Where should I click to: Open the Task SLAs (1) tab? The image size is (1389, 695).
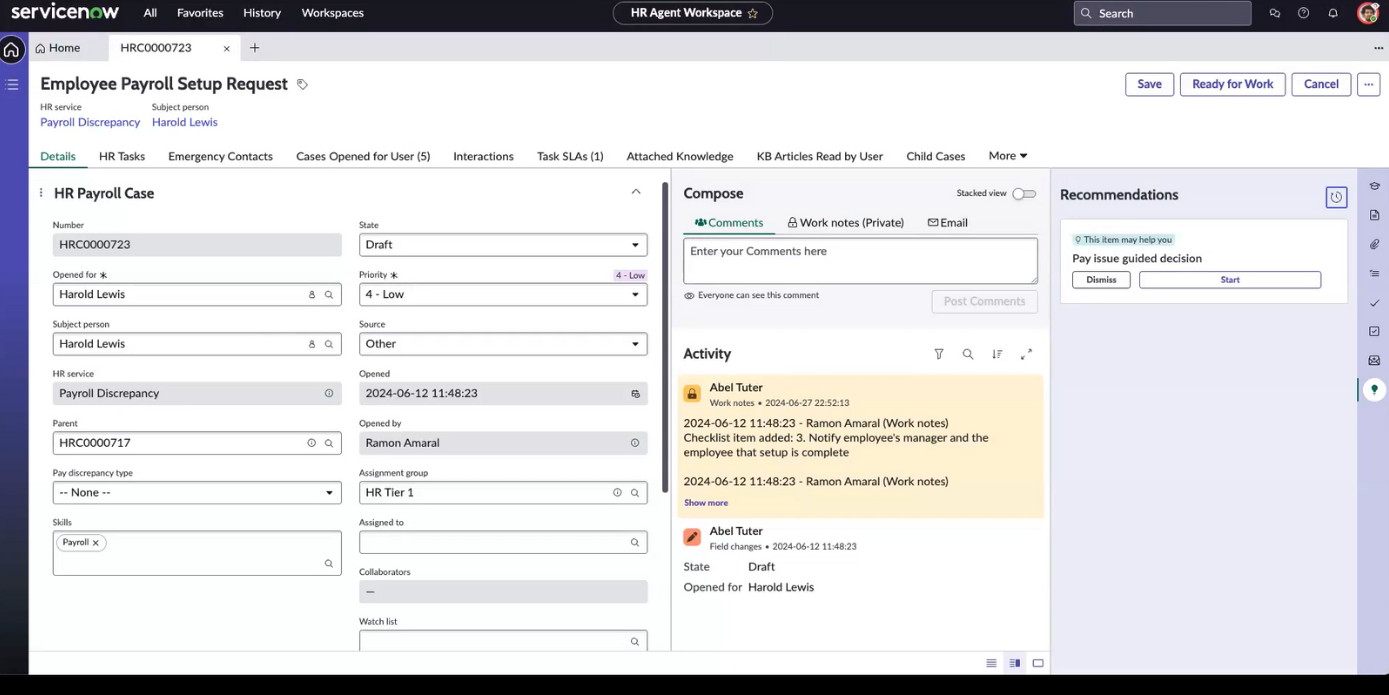coord(570,157)
